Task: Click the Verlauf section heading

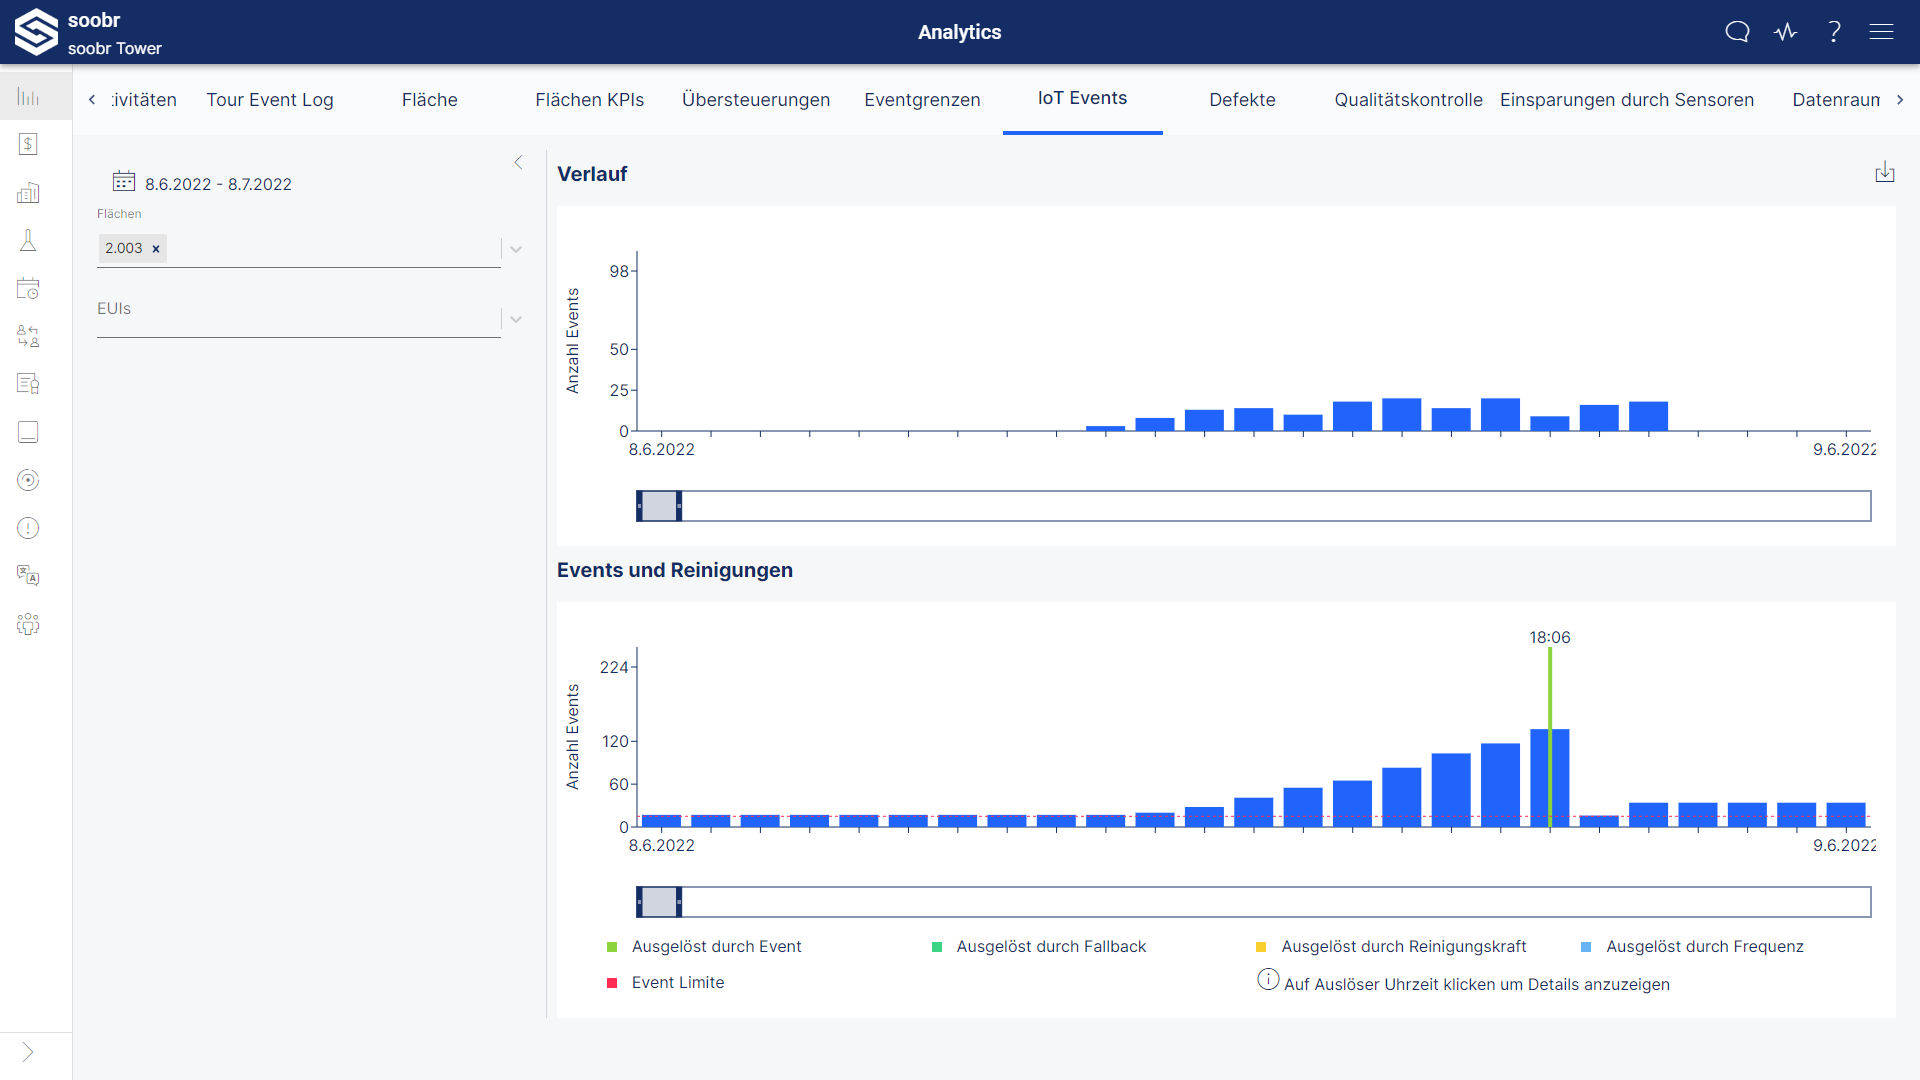Action: pyautogui.click(x=592, y=174)
